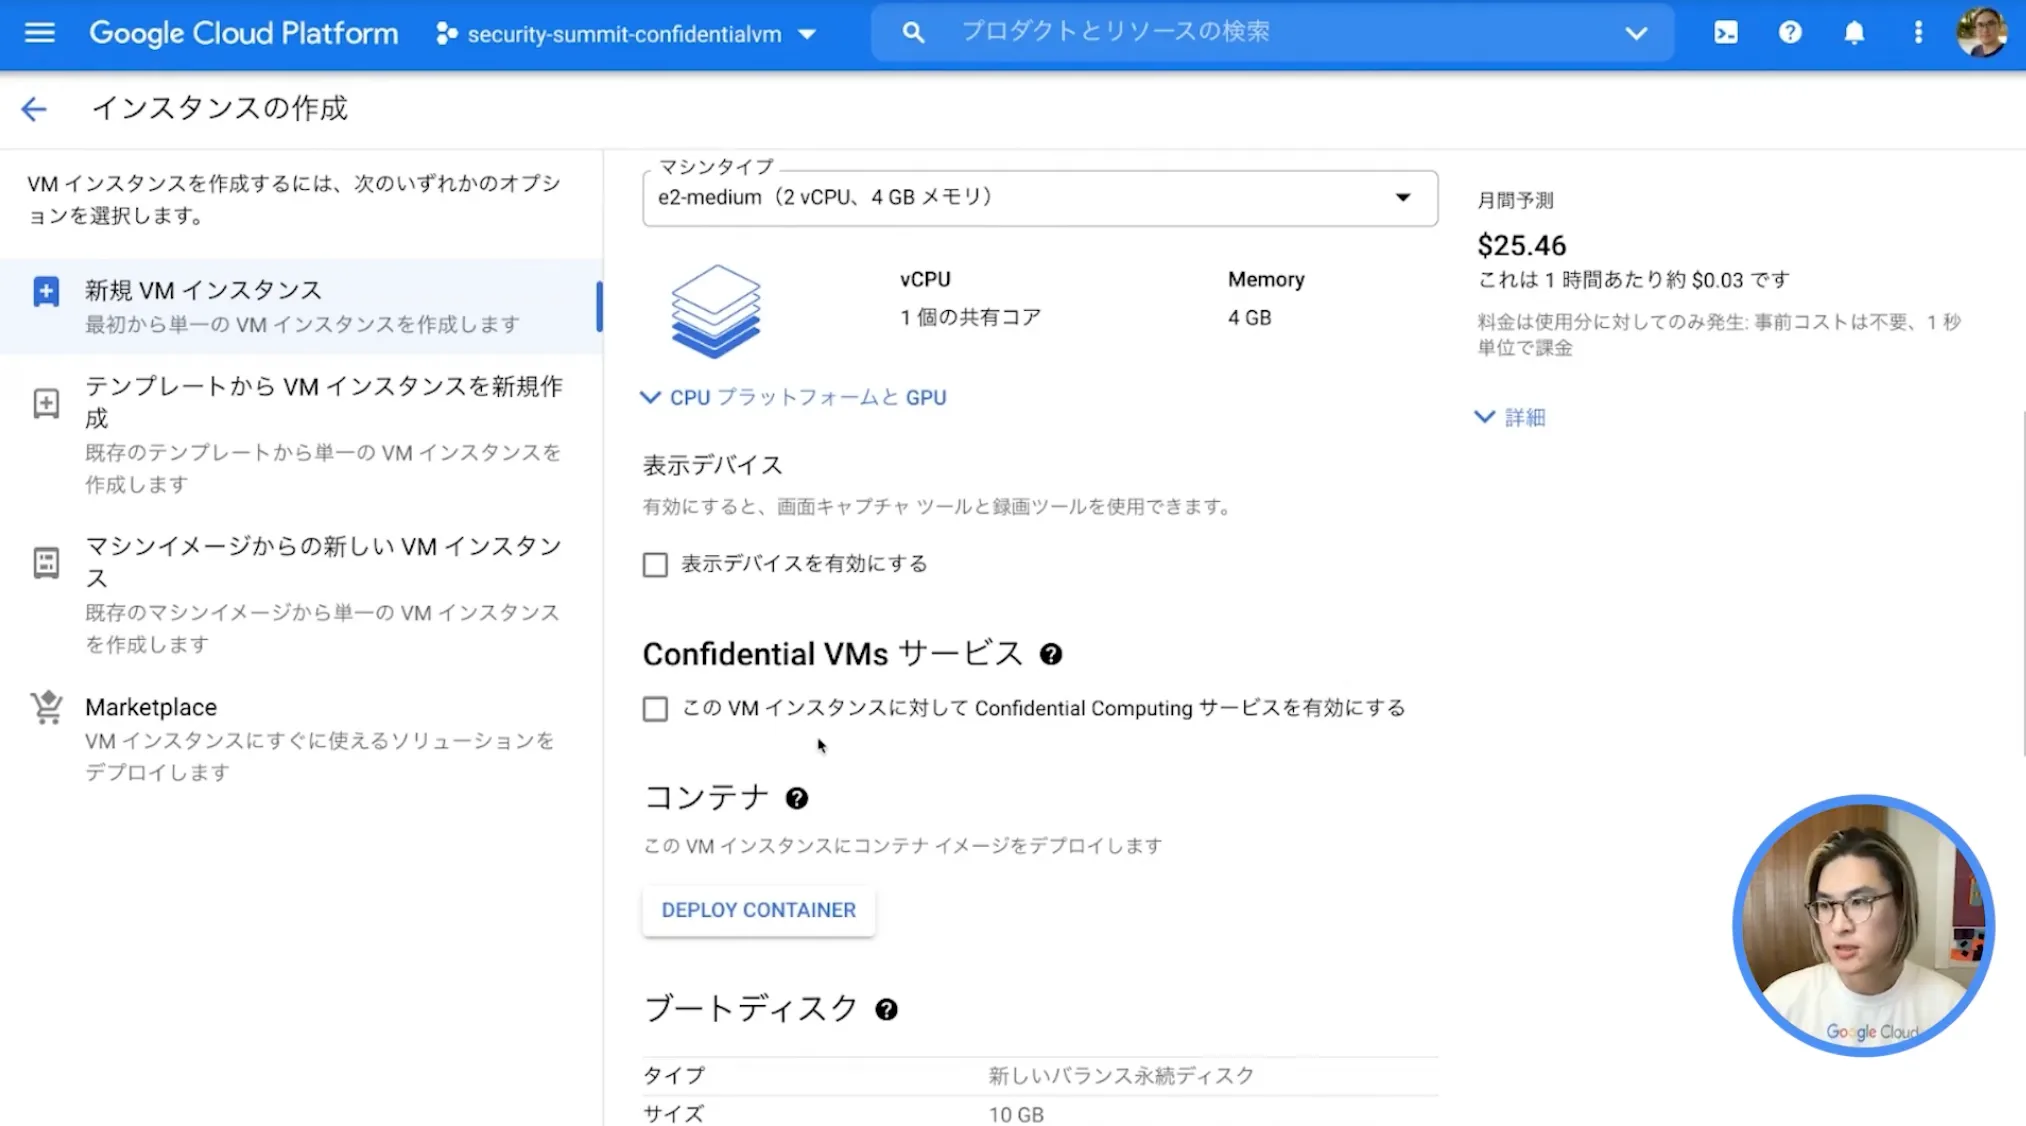The width and height of the screenshot is (2026, 1126).
Task: Expand the search bar dropdown arrow
Action: point(1636,33)
